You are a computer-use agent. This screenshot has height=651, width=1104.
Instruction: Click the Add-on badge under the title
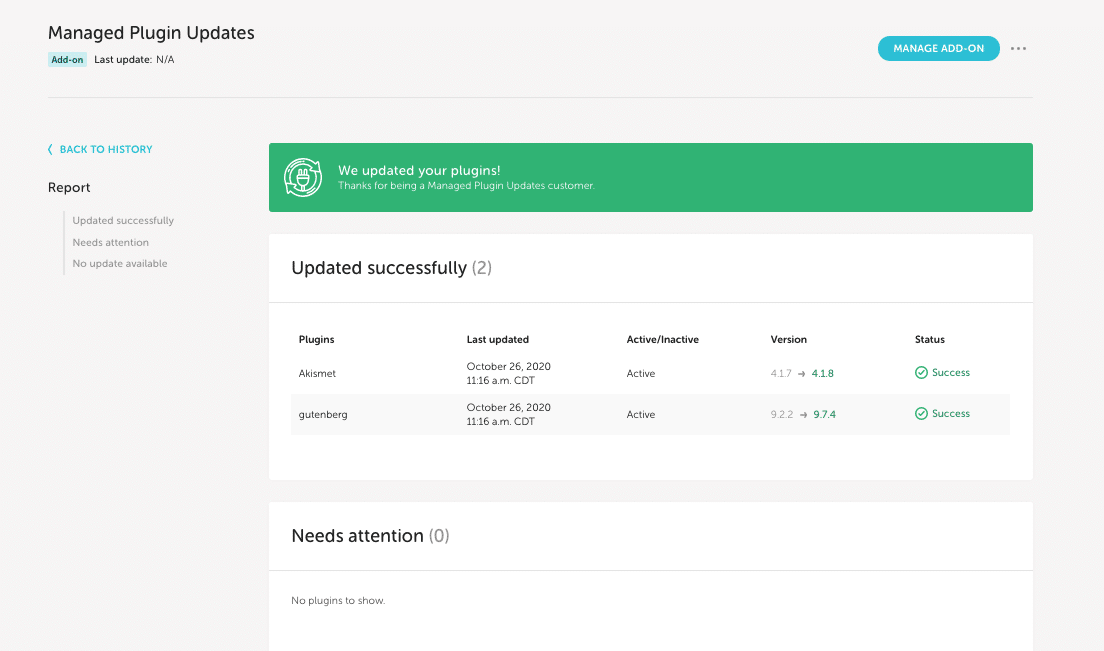coord(67,60)
